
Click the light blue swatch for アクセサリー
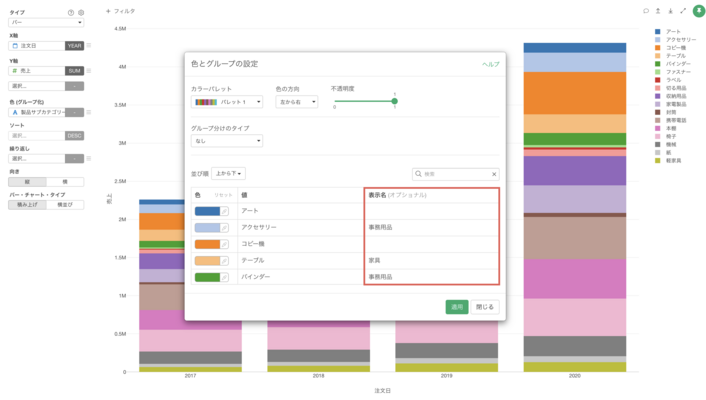coord(207,227)
